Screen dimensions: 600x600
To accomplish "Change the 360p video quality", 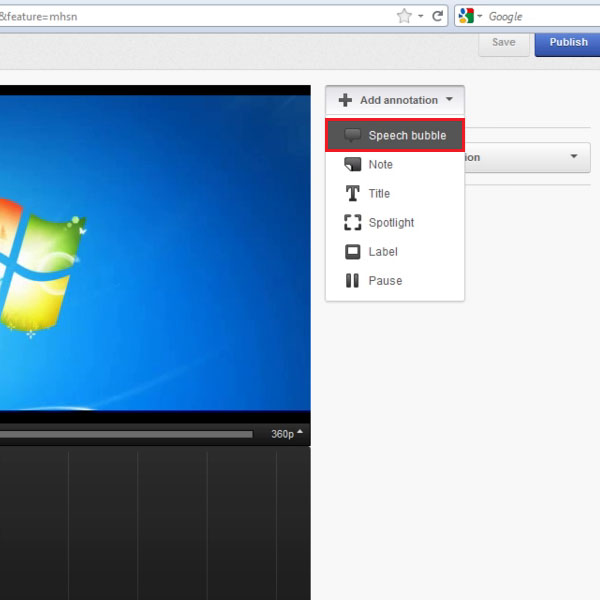I will 287,434.
